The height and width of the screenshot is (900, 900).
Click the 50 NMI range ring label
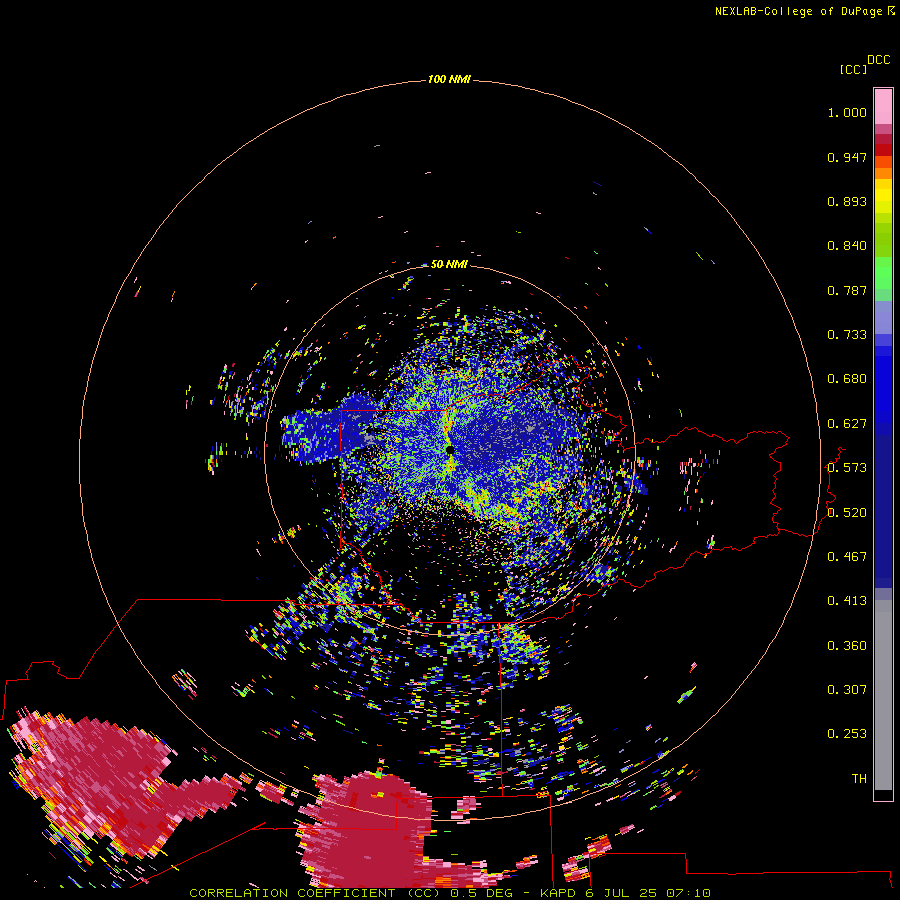coord(449,264)
